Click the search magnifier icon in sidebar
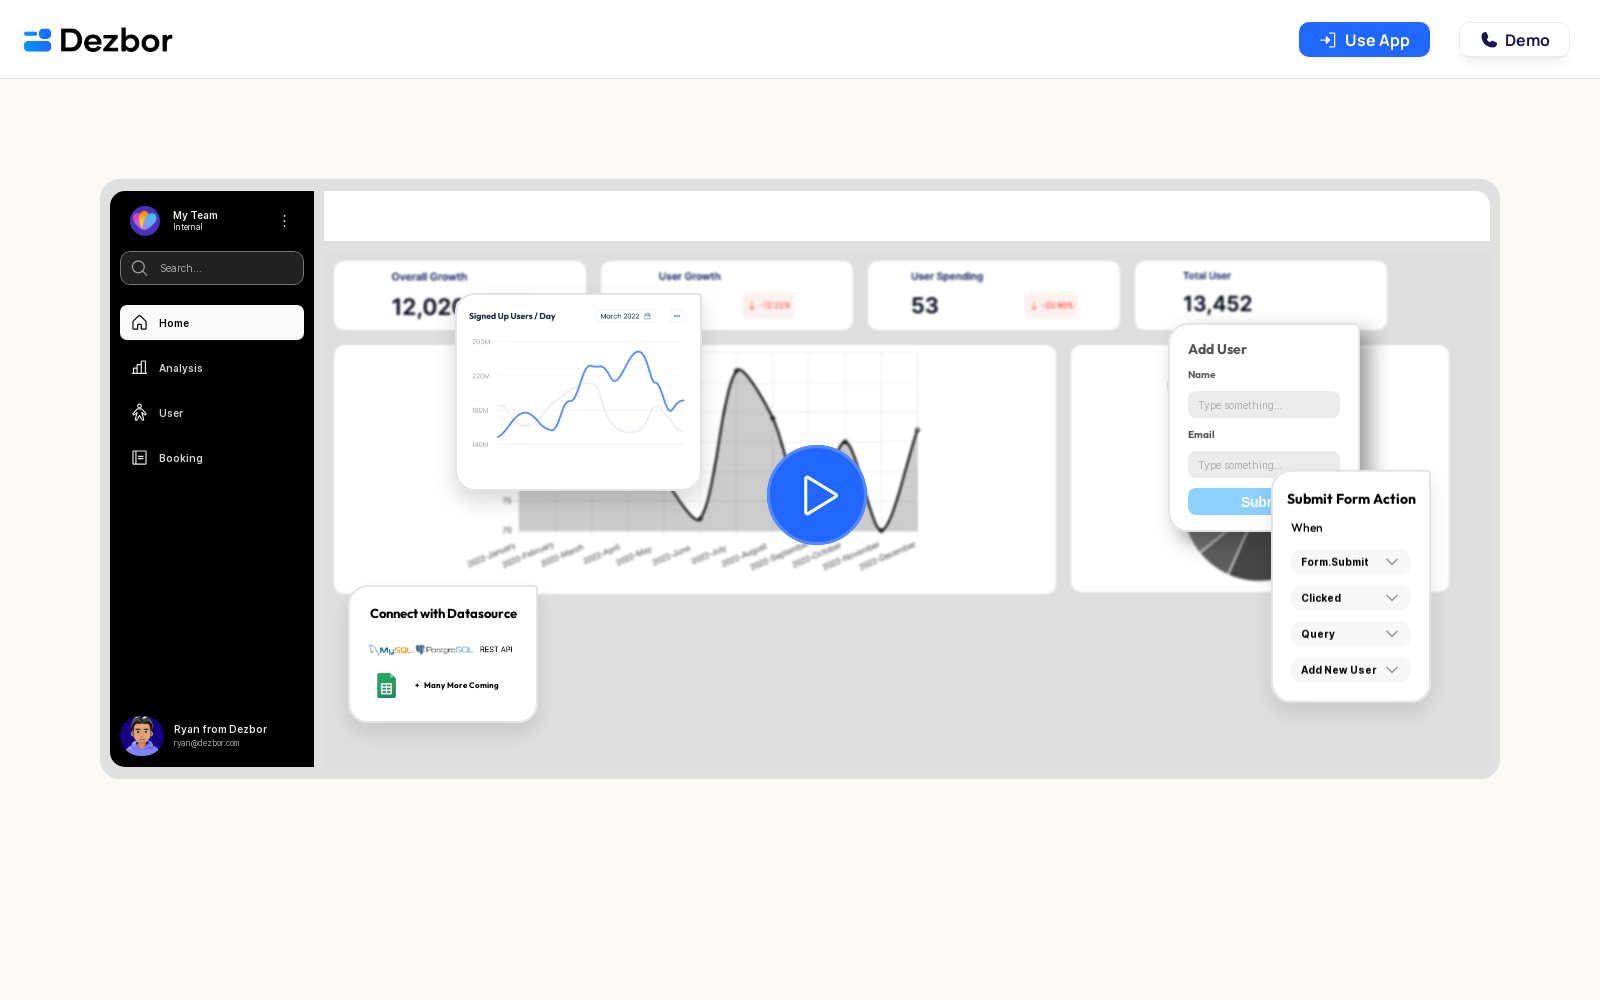Image resolution: width=1600 pixels, height=1000 pixels. click(x=140, y=268)
